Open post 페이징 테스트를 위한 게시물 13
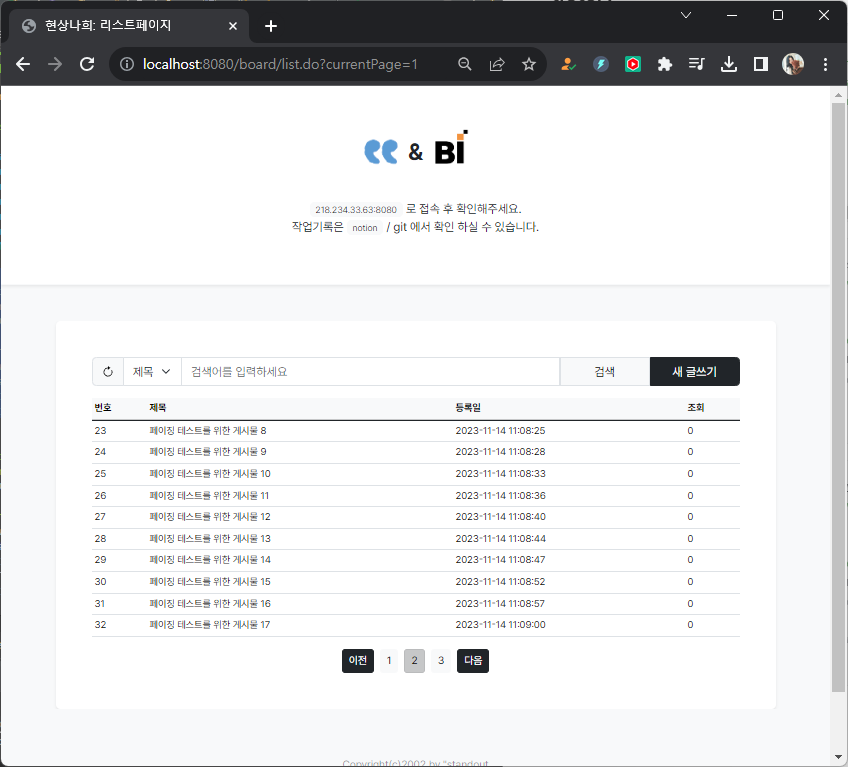The width and height of the screenshot is (848, 767). click(x=210, y=539)
